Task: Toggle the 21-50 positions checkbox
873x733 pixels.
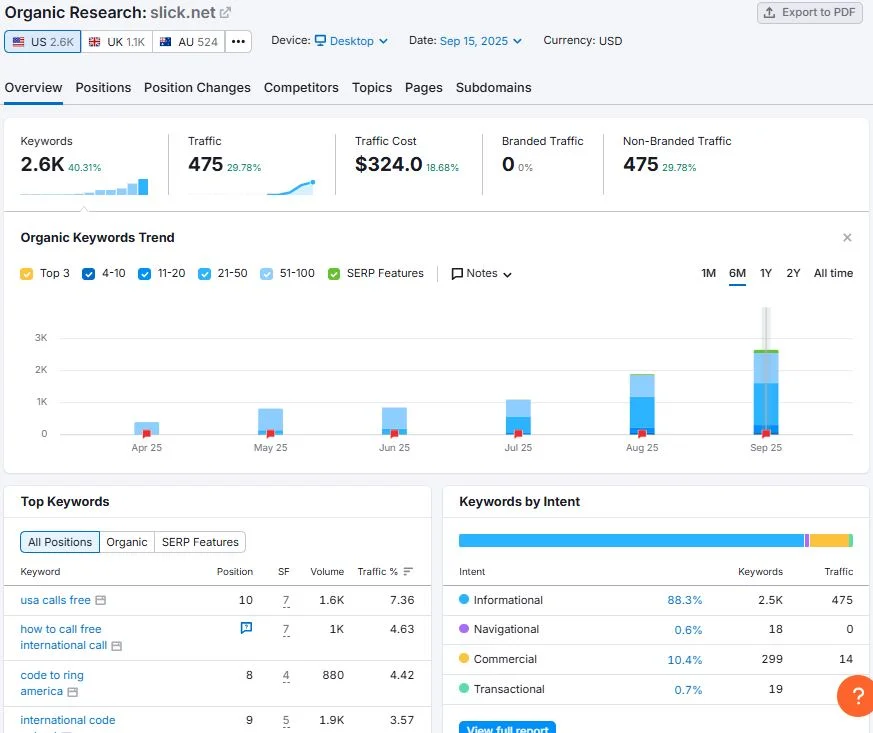Action: [x=204, y=274]
